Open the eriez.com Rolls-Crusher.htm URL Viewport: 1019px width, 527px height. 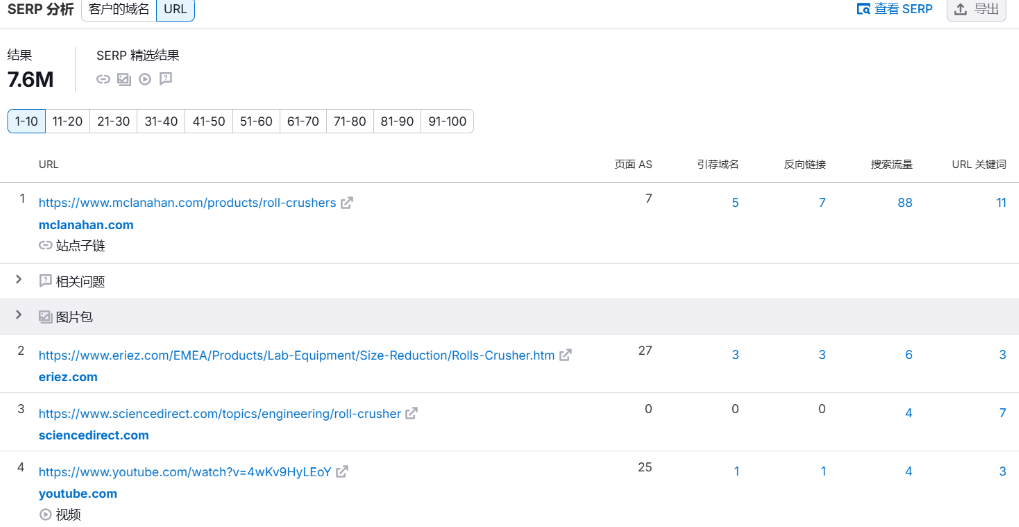coord(296,355)
